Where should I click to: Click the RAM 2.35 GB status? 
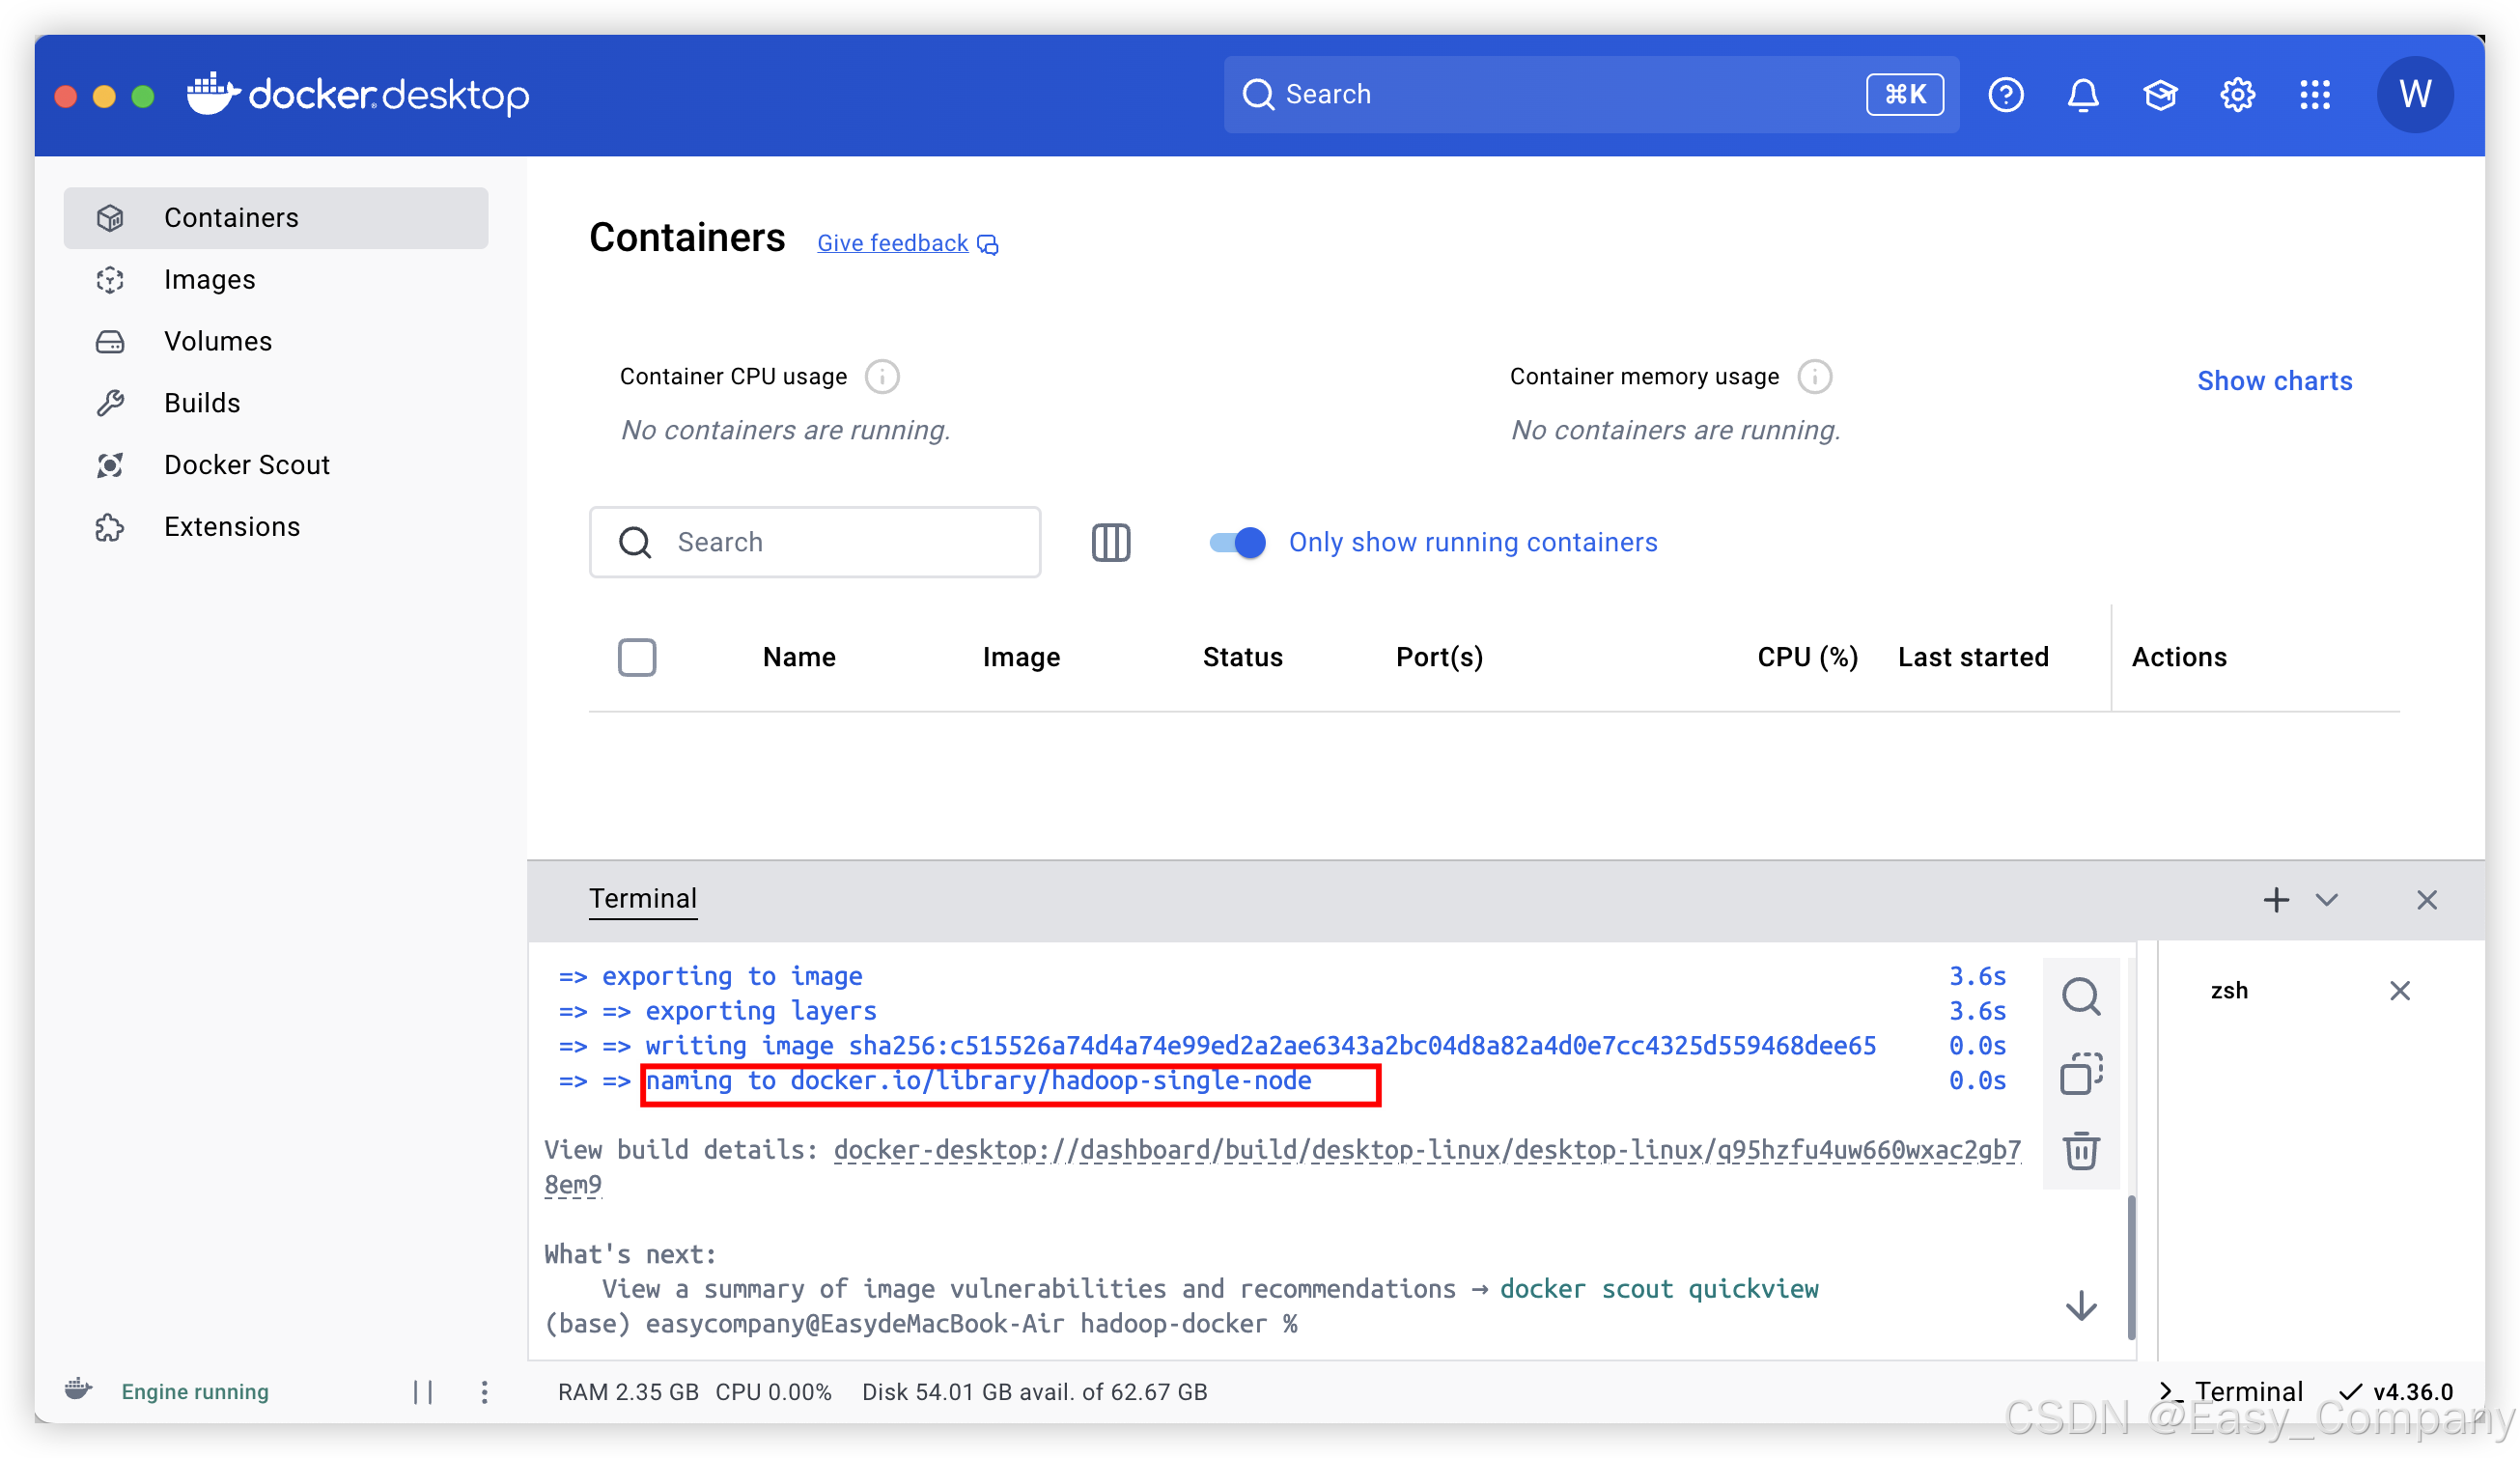click(x=628, y=1392)
